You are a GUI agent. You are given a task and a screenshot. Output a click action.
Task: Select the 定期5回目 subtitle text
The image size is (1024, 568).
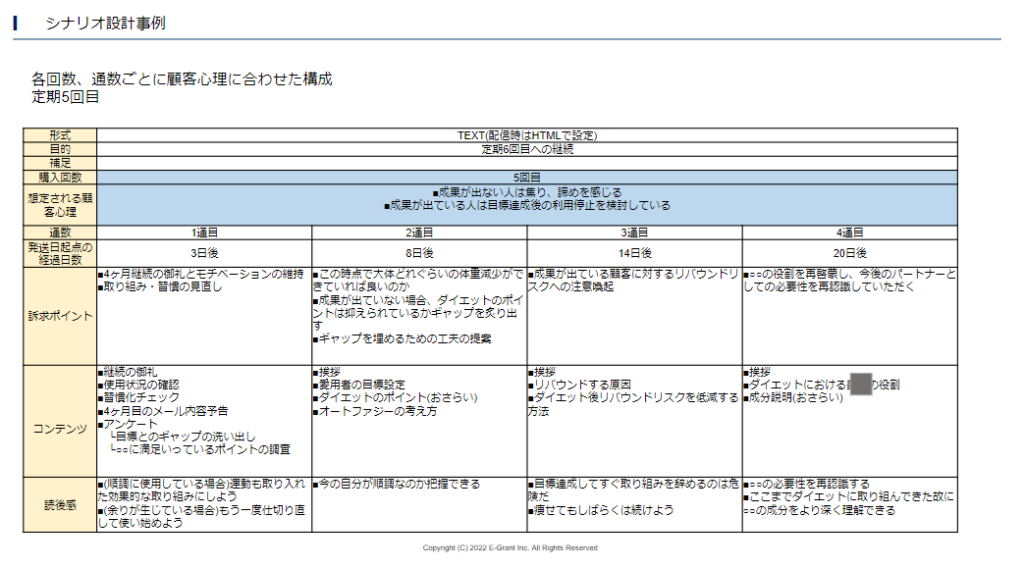[x=65, y=97]
